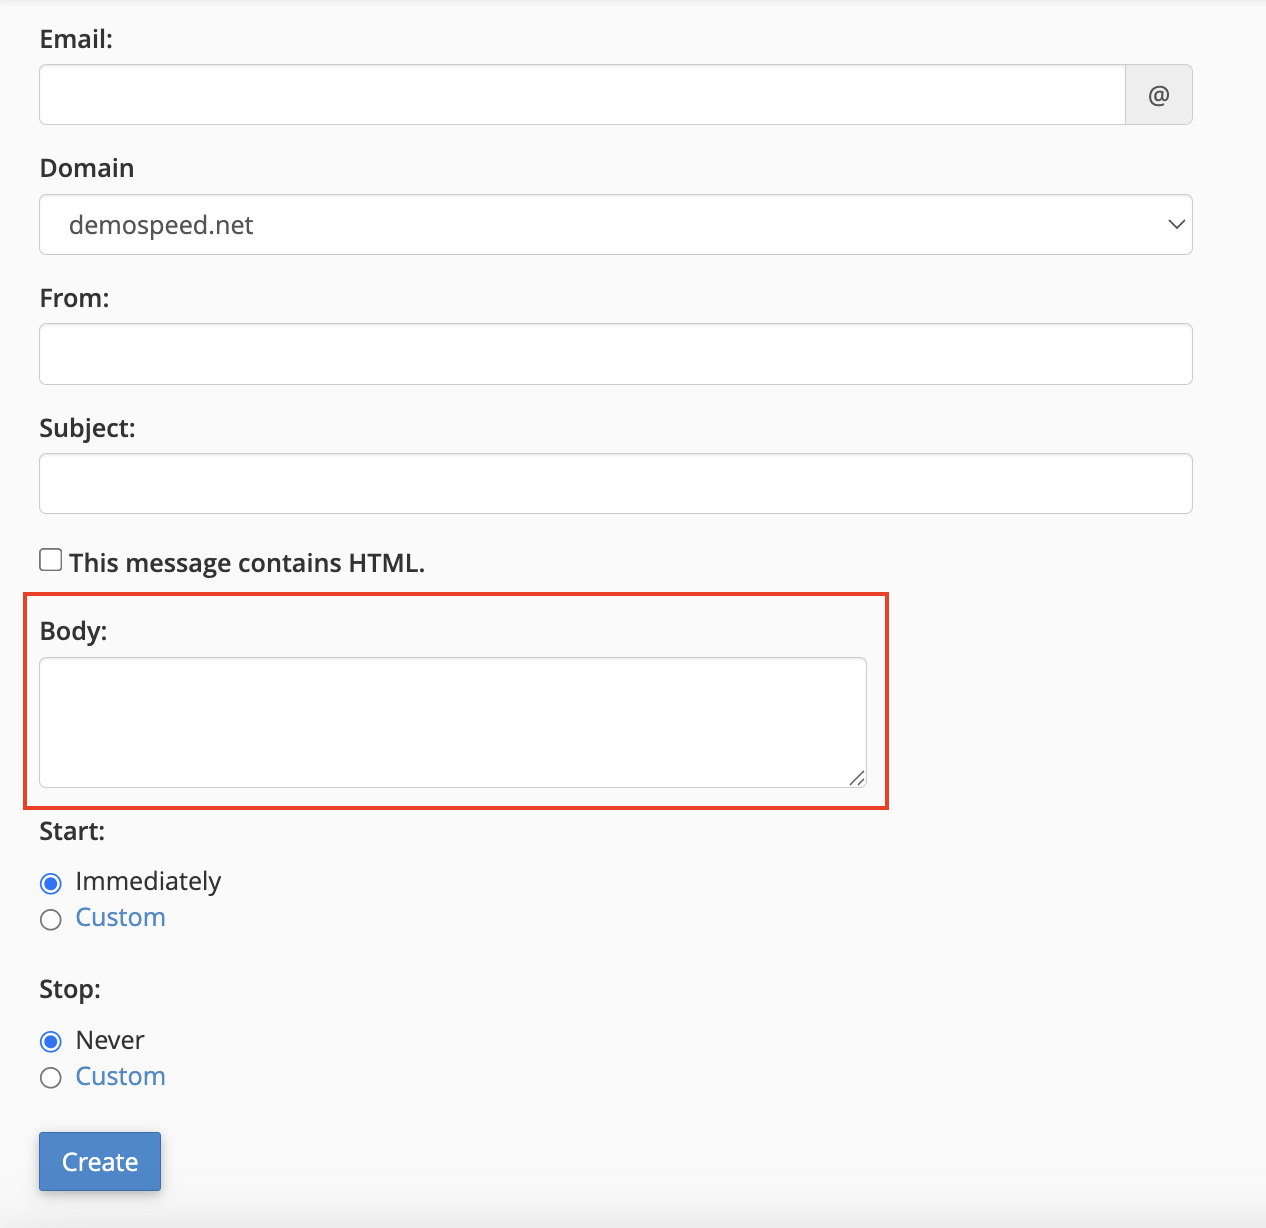Click the 'This message contains HTML.' label text

(247, 563)
